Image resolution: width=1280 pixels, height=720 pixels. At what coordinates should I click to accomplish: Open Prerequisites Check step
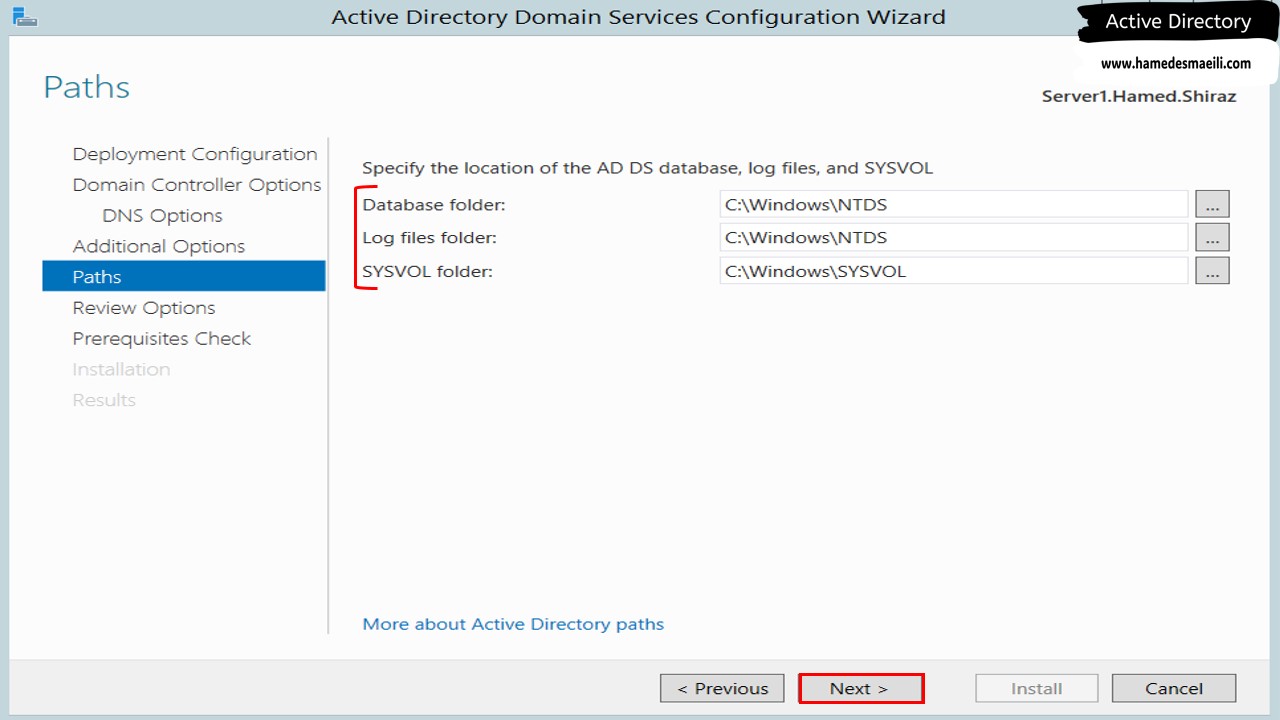pos(161,339)
